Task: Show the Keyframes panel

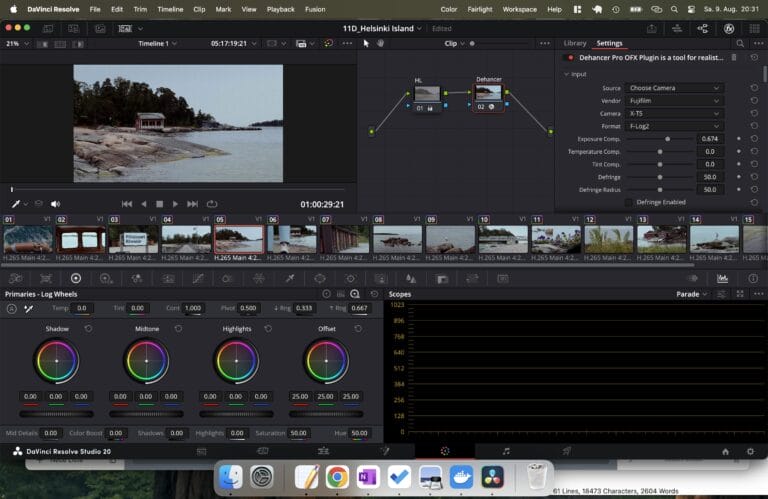Action: [693, 279]
